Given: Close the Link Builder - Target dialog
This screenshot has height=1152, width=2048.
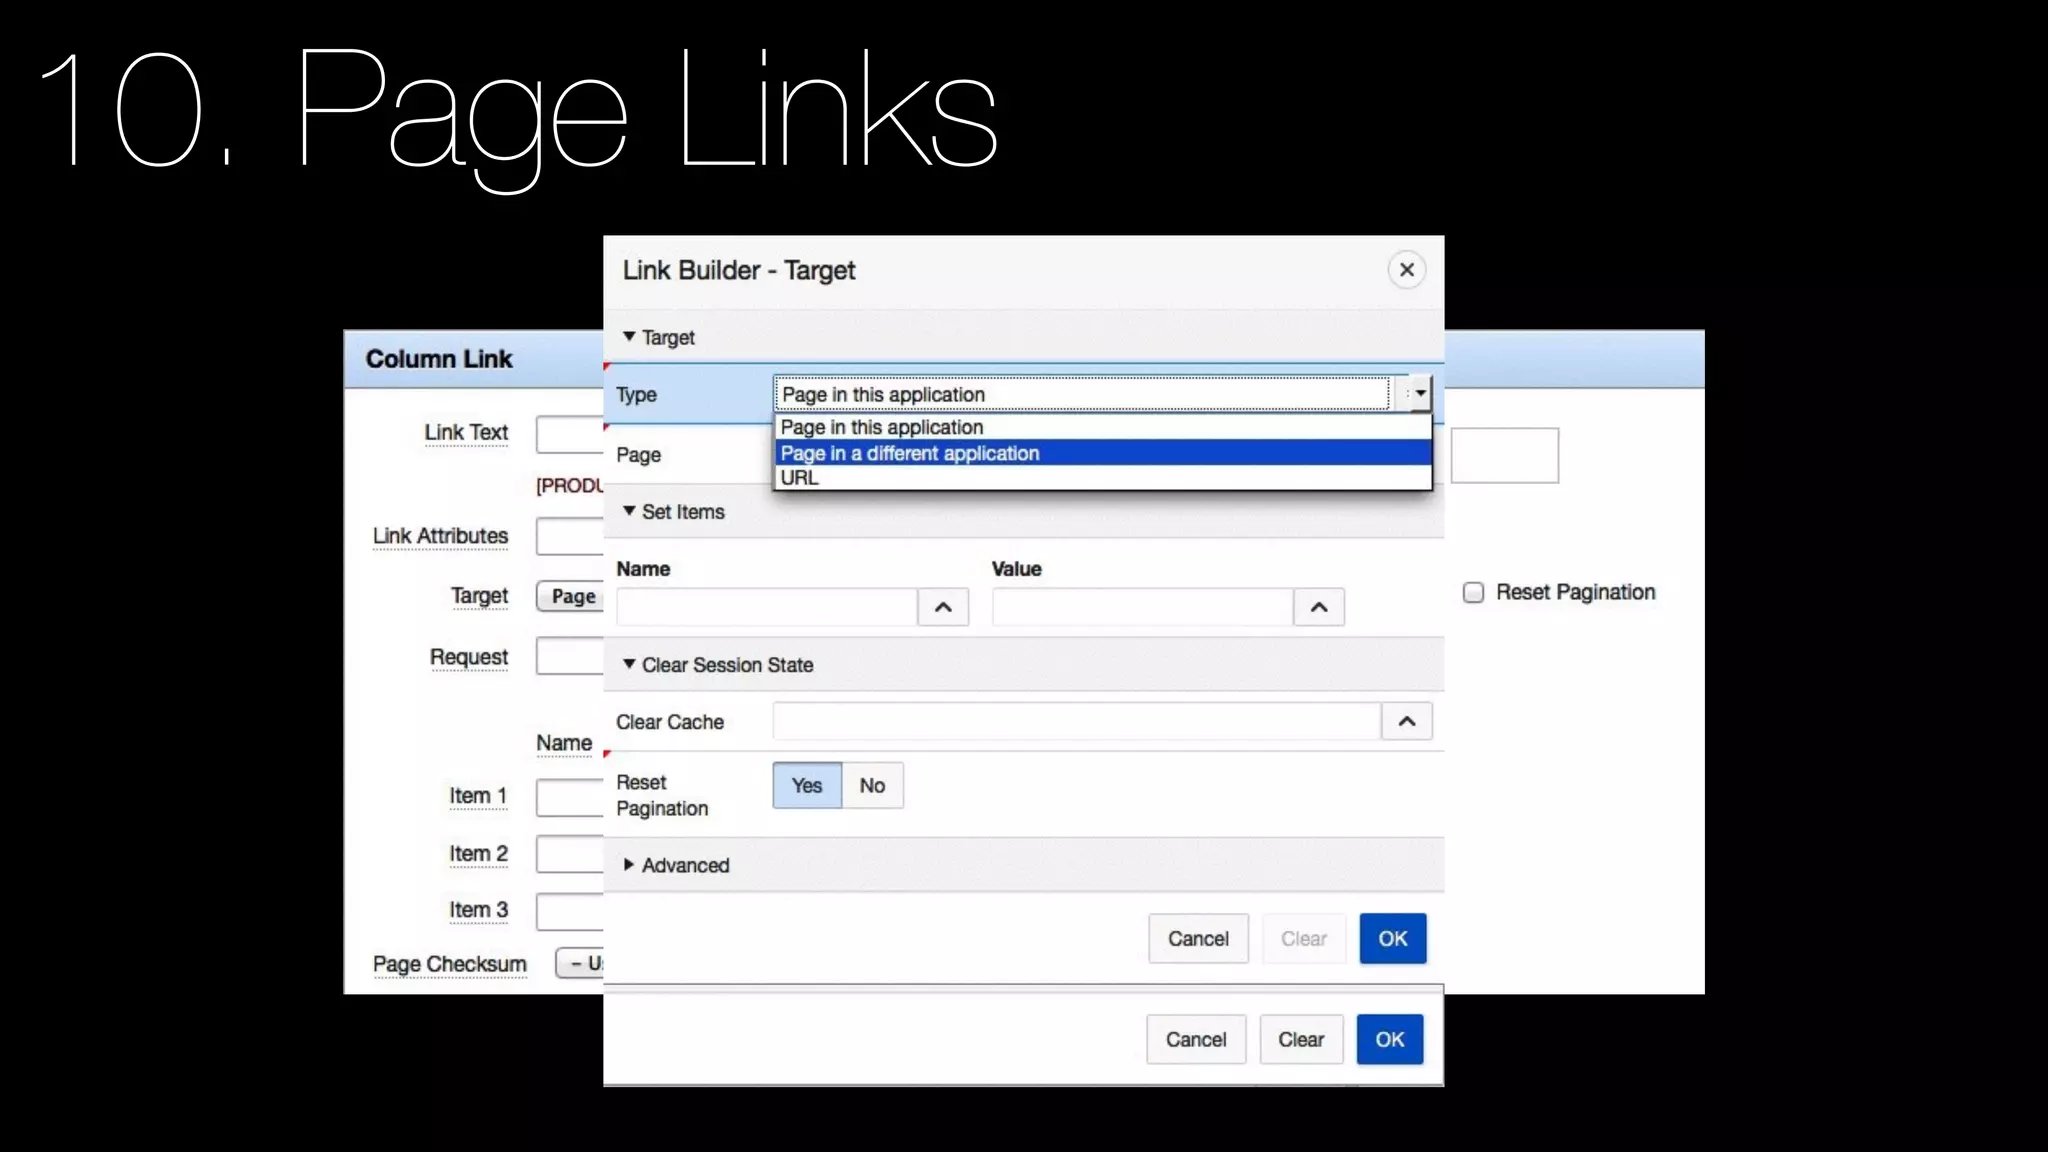Looking at the screenshot, I should [1406, 270].
